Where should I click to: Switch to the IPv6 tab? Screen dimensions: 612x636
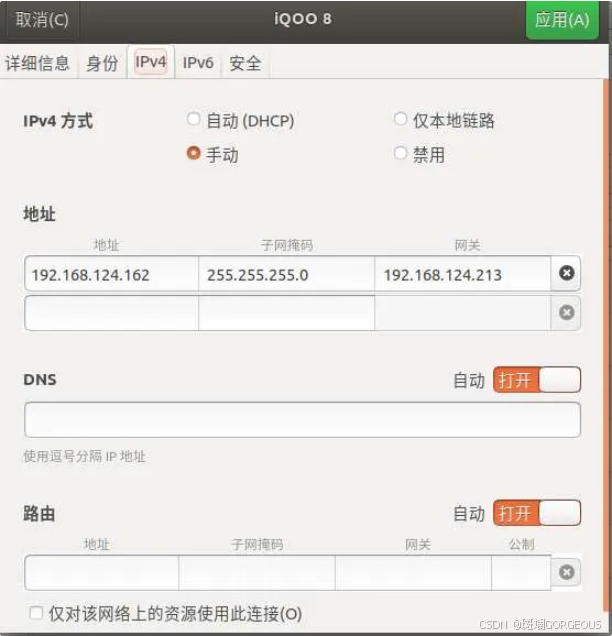pyautogui.click(x=198, y=63)
